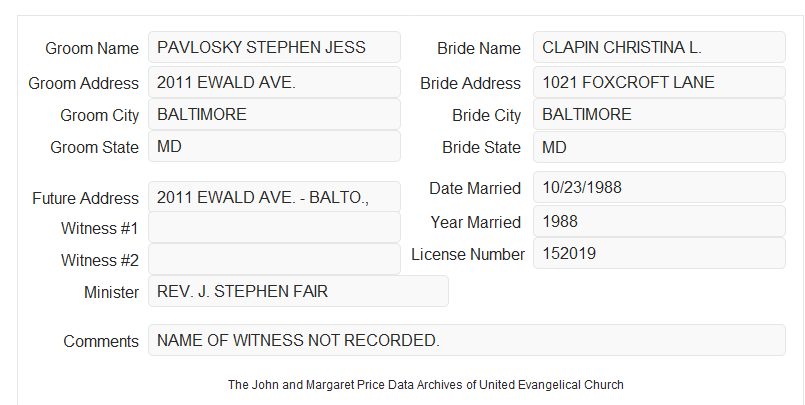Click the Groom State field showing MD
This screenshot has height=405, width=805.
274,146
